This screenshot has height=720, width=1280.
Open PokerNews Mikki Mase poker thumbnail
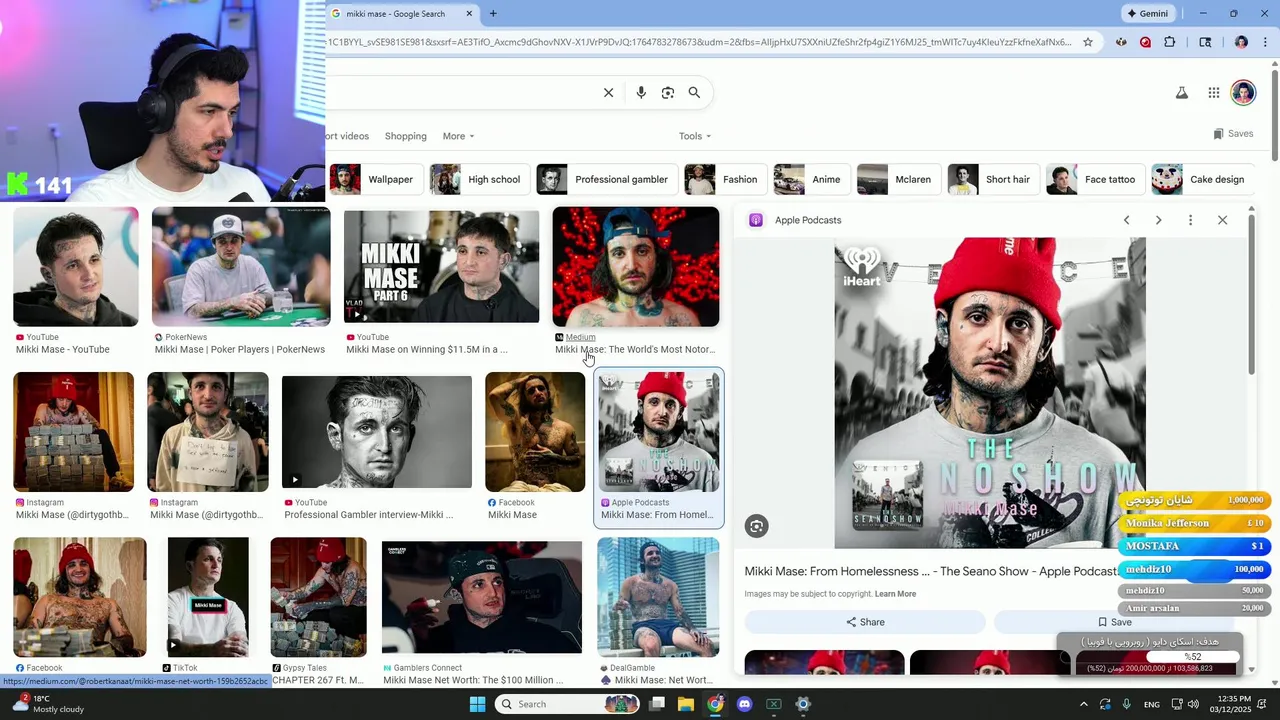coord(241,267)
